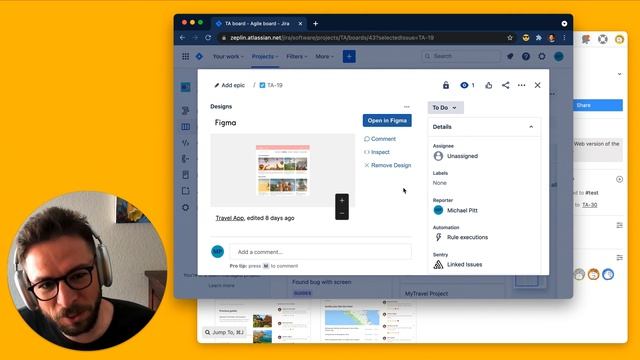Open the Projects menu
This screenshot has height=360, width=640.
click(265, 56)
